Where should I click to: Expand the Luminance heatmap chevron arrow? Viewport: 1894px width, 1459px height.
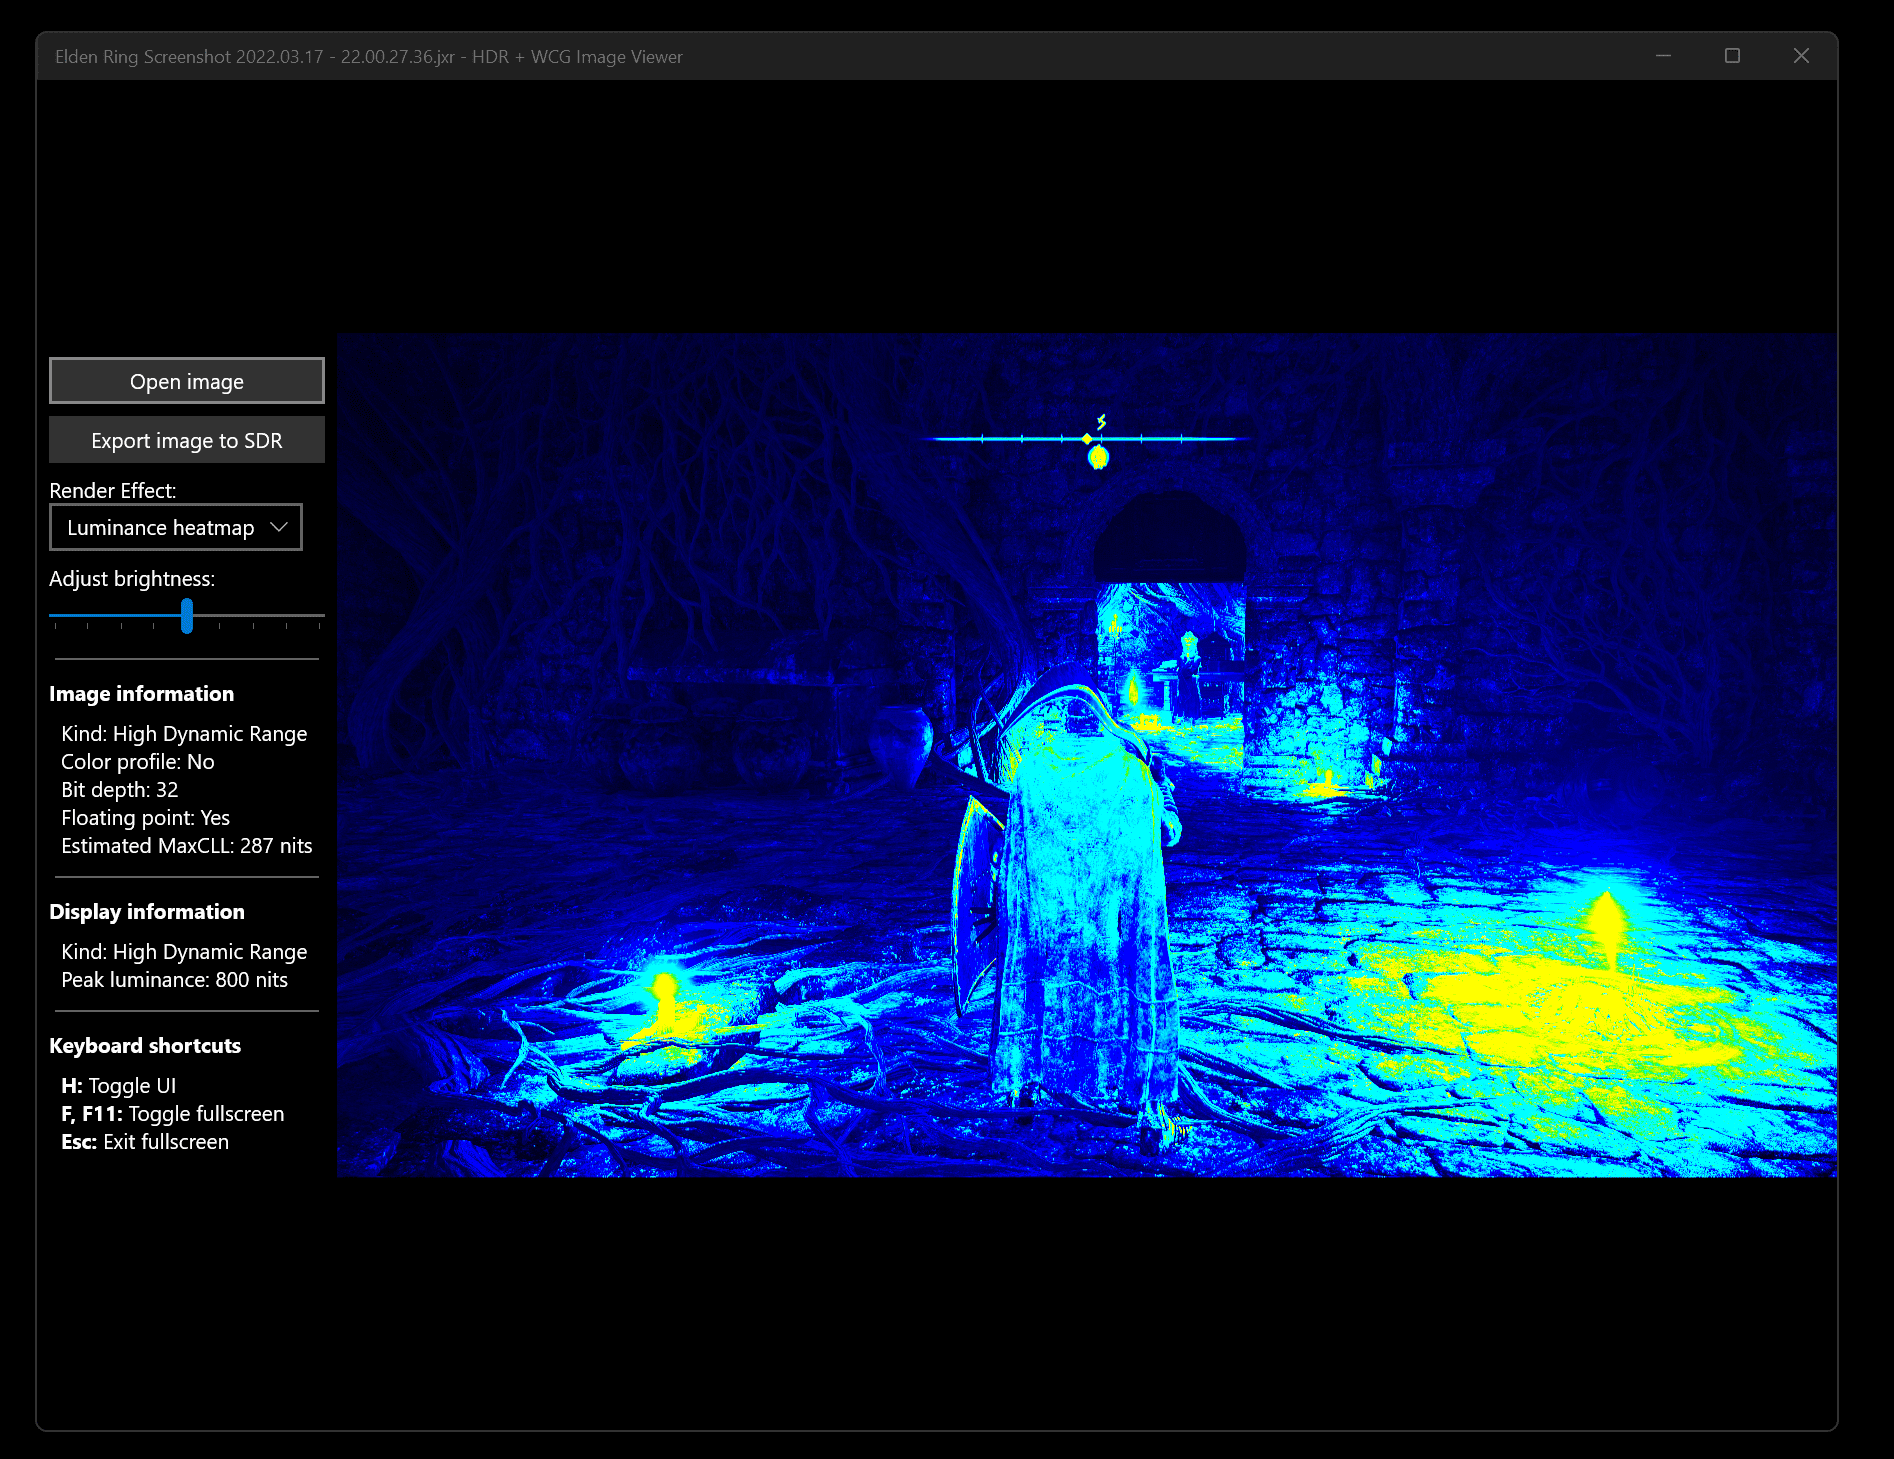[279, 527]
